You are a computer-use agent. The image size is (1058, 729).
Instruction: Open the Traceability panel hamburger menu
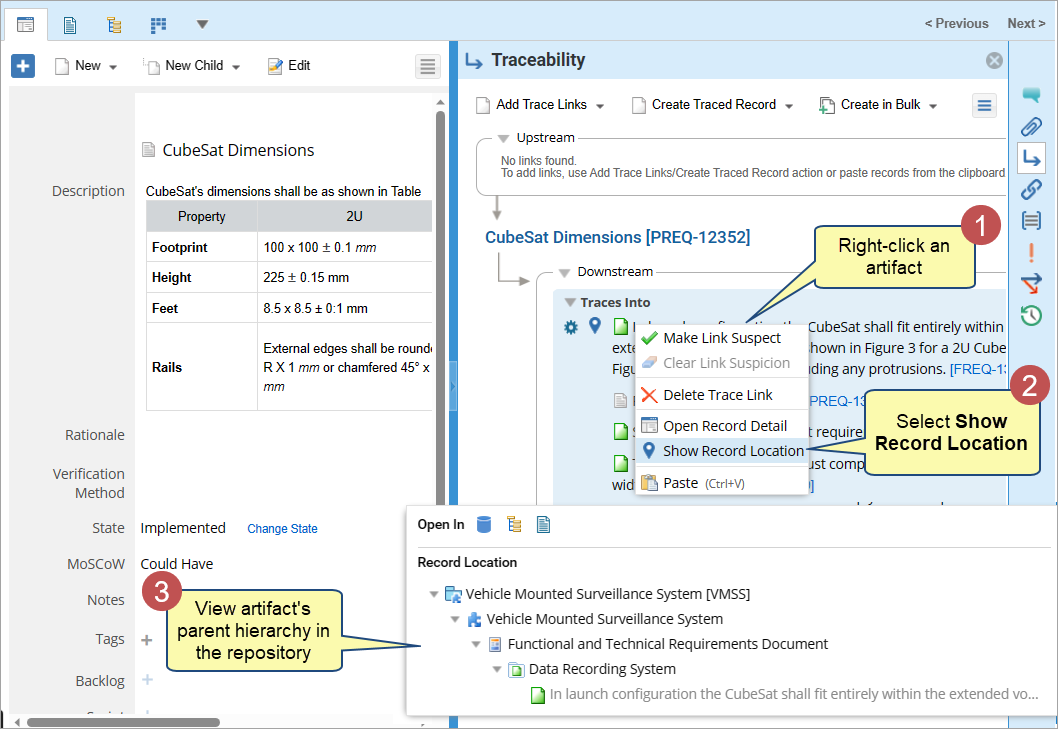point(984,105)
